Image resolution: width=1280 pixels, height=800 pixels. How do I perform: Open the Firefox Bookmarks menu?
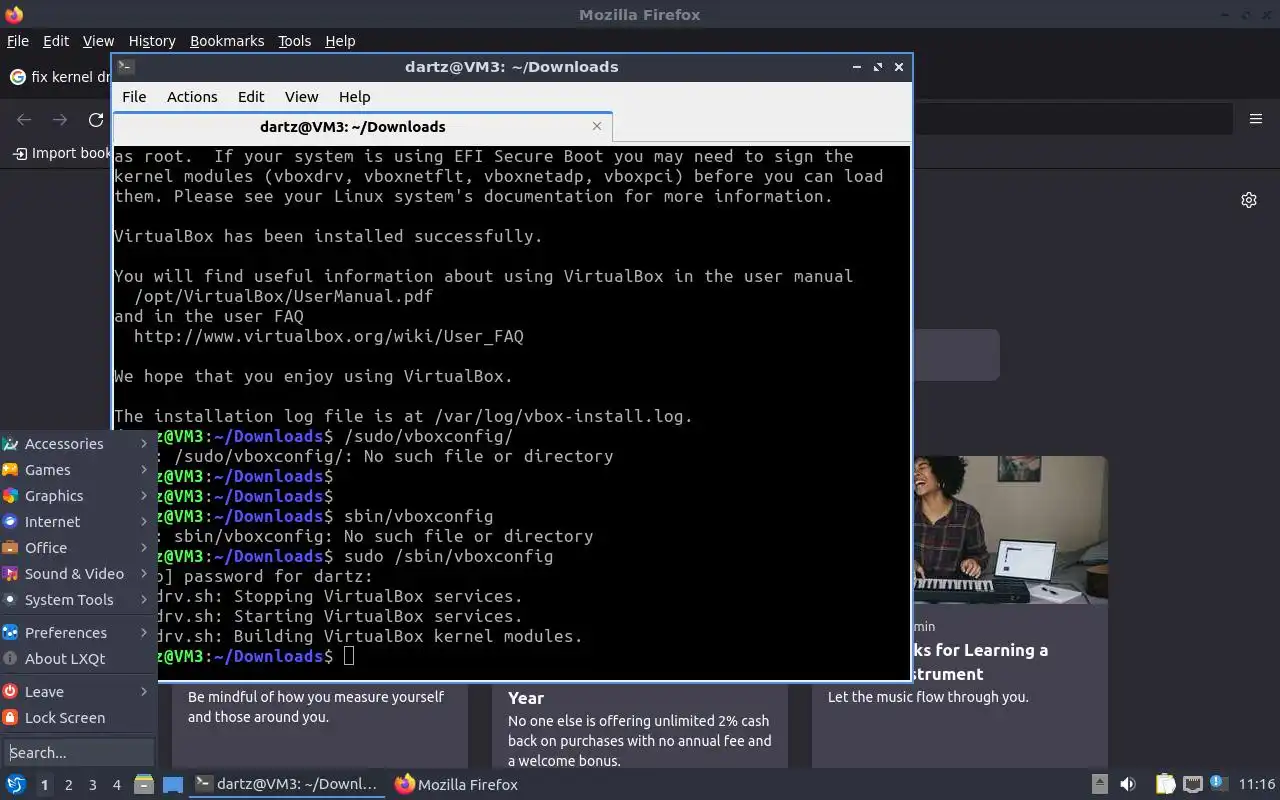[x=227, y=41]
